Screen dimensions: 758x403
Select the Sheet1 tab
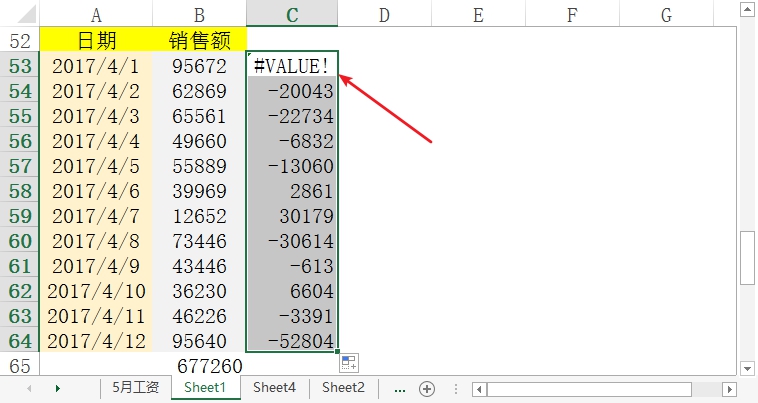[205, 388]
